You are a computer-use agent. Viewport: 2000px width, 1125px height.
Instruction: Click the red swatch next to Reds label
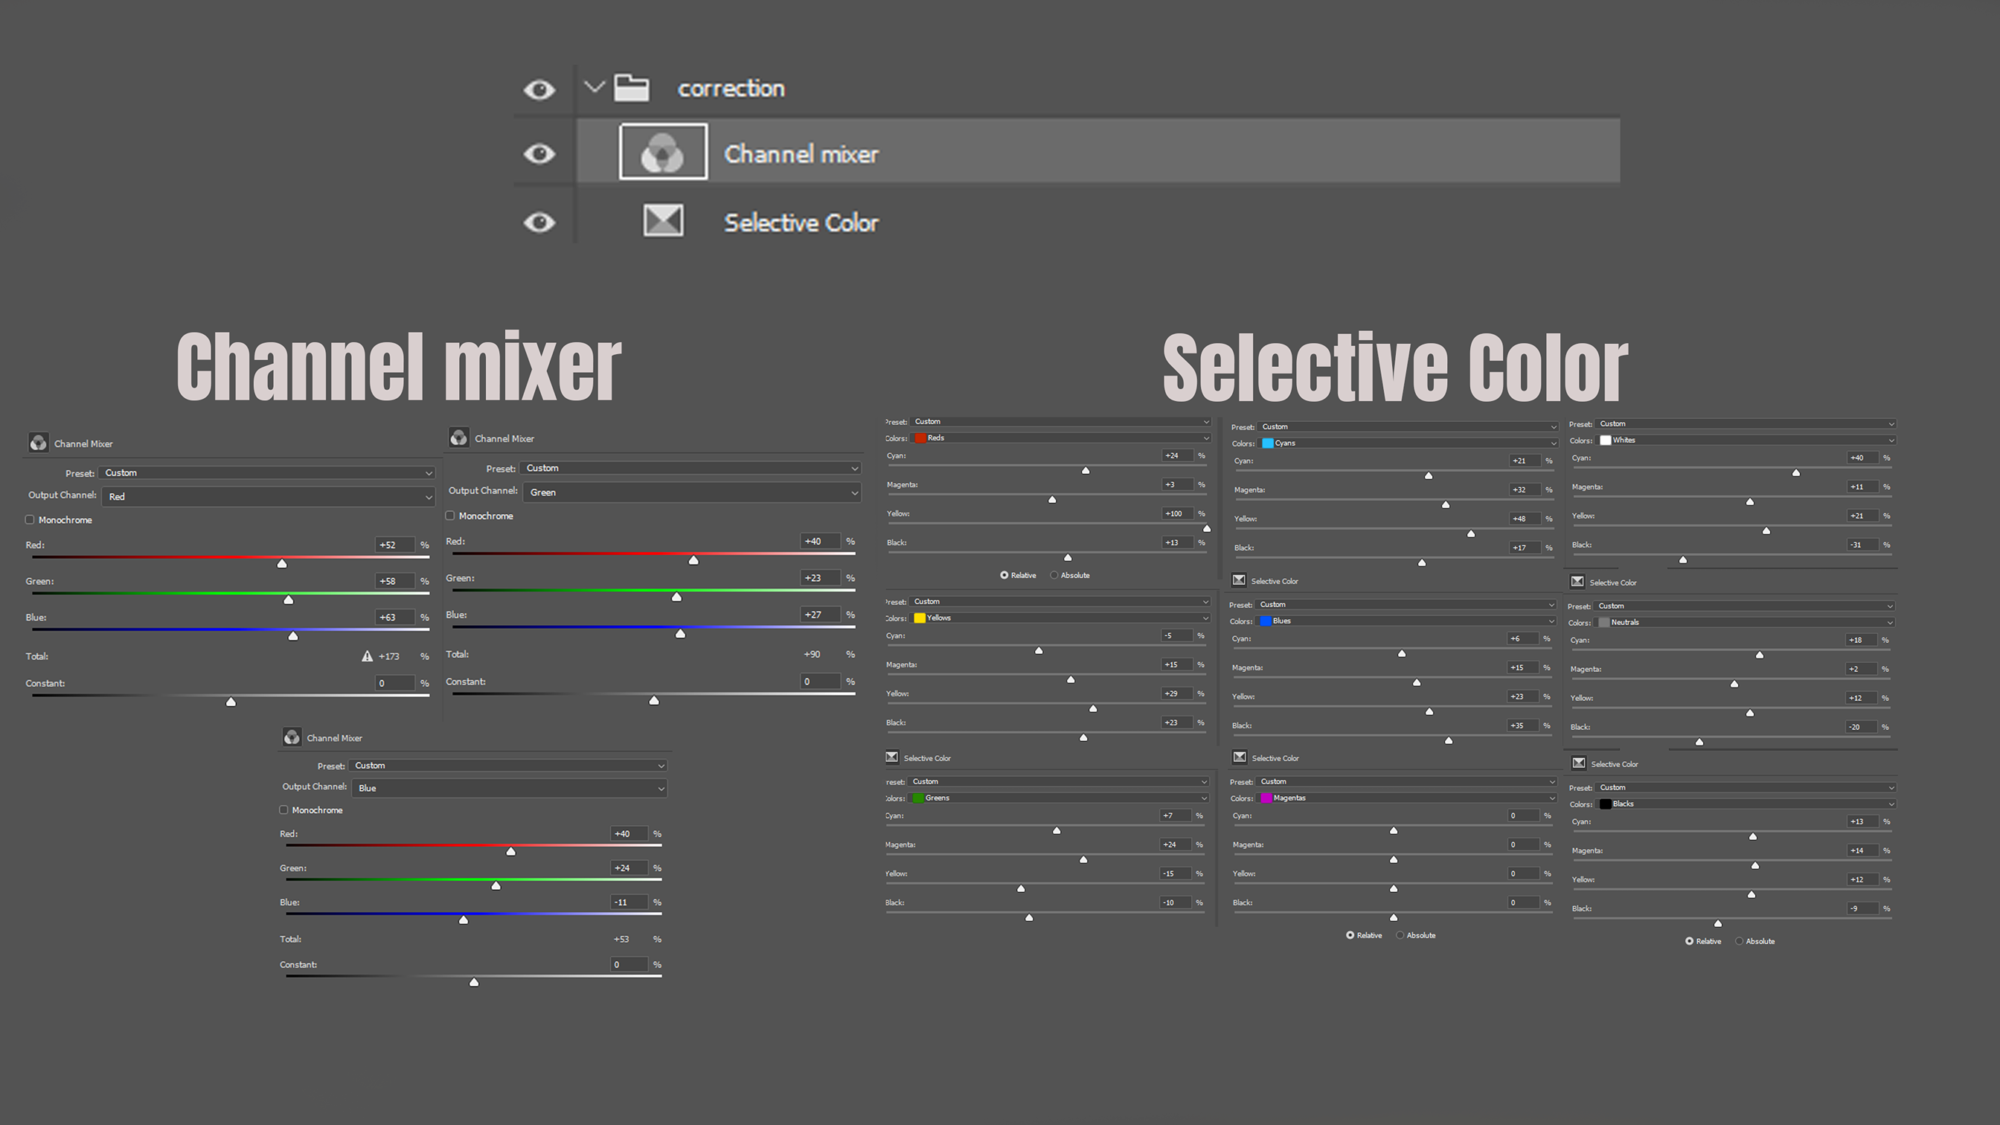[920, 437]
